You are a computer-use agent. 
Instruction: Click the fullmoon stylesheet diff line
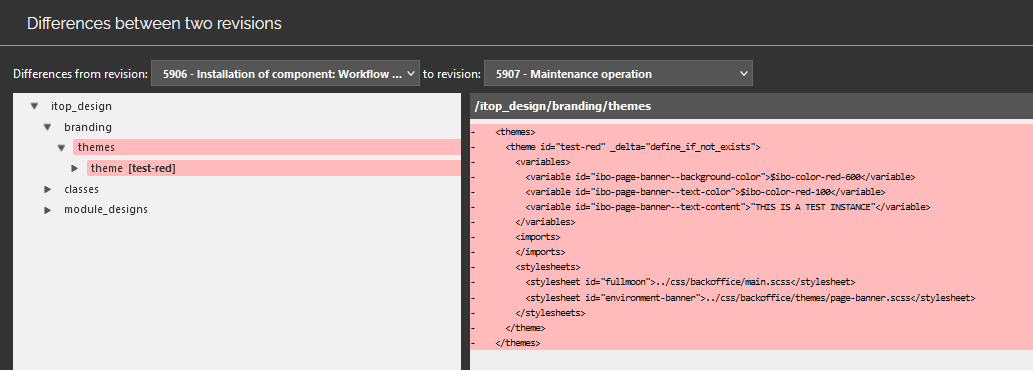[x=752, y=282]
